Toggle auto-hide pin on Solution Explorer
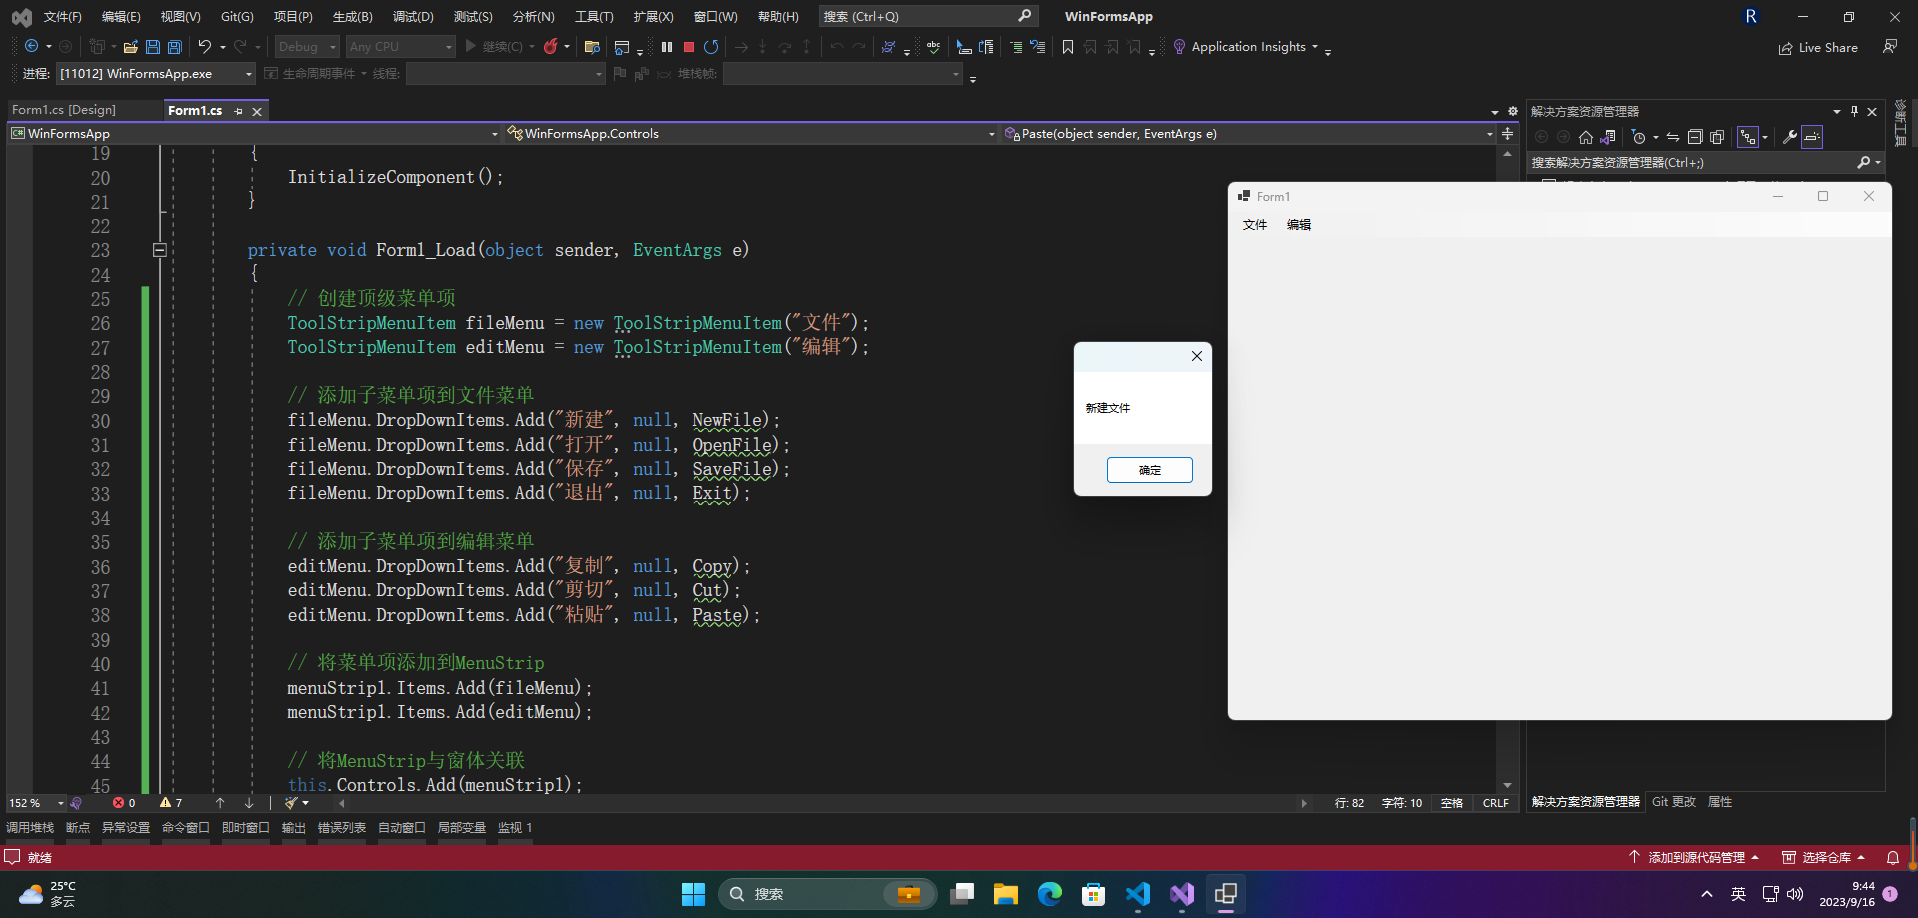The height and width of the screenshot is (918, 1918). tap(1854, 111)
